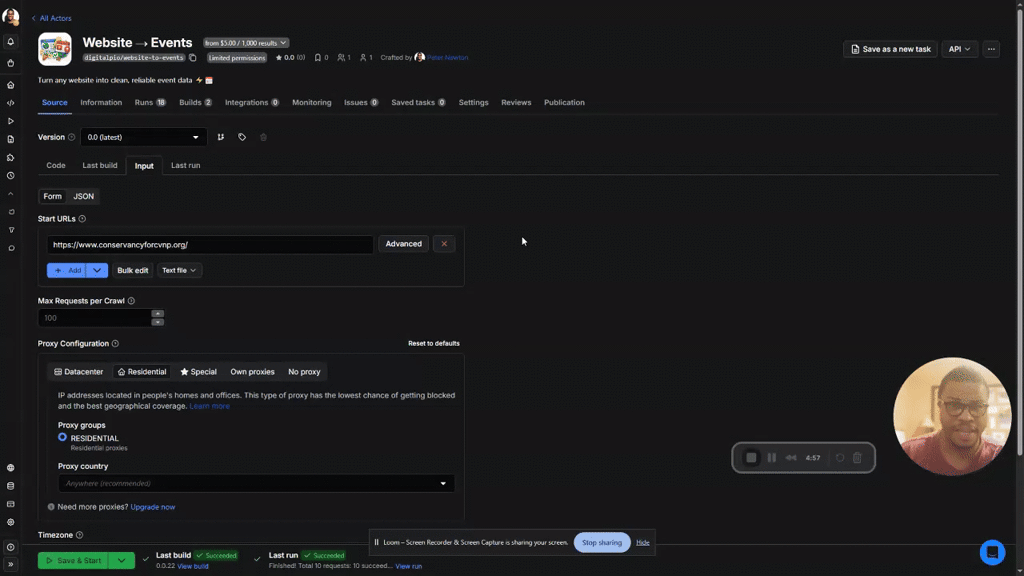This screenshot has width=1024, height=576.
Task: Switch to the Builds tab
Action: click(x=195, y=103)
